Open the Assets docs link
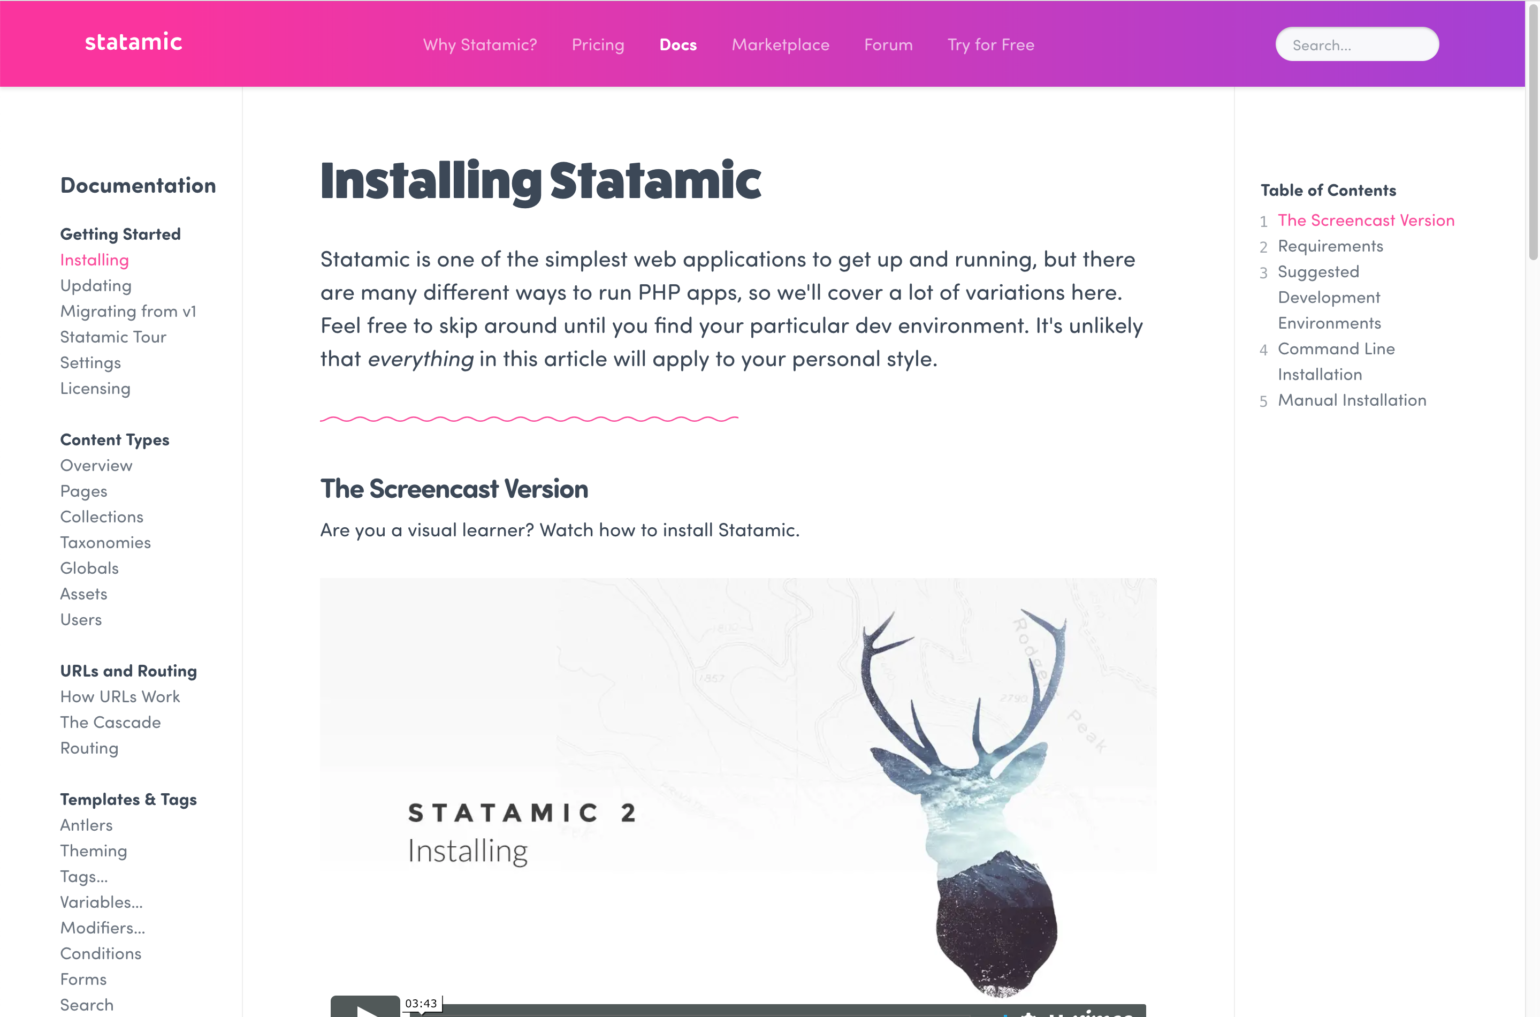The image size is (1540, 1017). pyautogui.click(x=84, y=594)
